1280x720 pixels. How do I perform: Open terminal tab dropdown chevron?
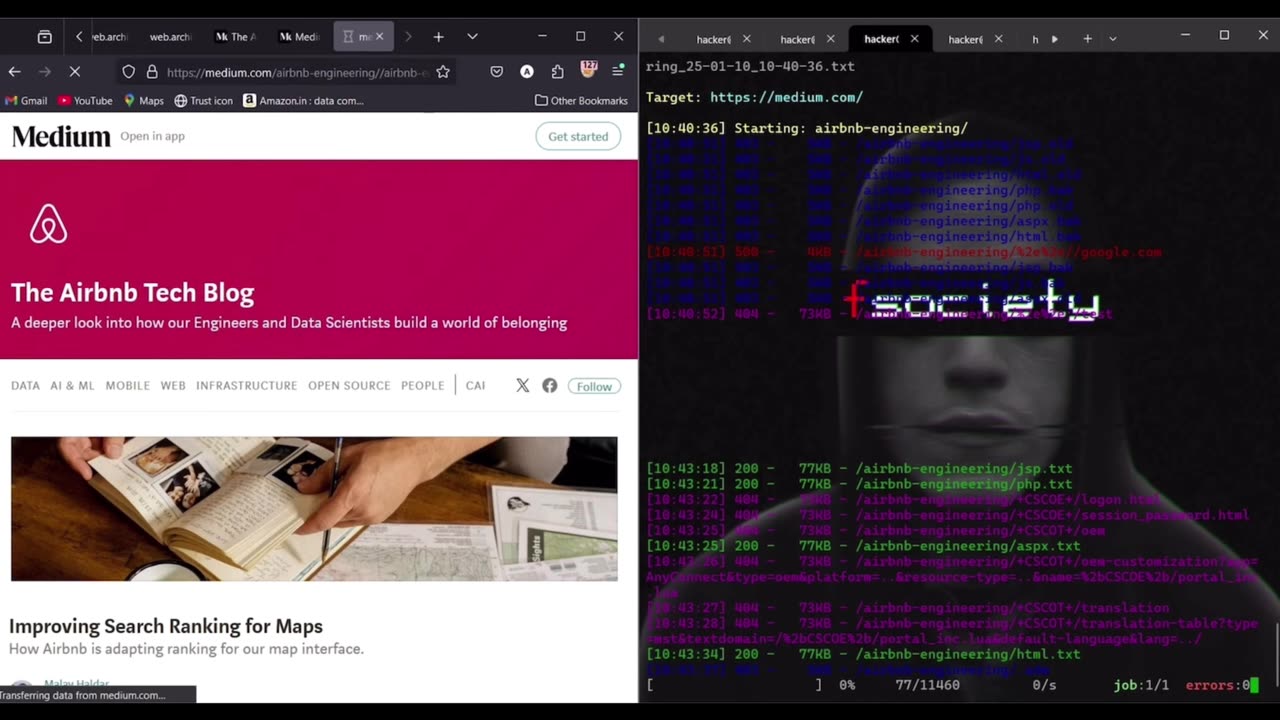[1113, 39]
